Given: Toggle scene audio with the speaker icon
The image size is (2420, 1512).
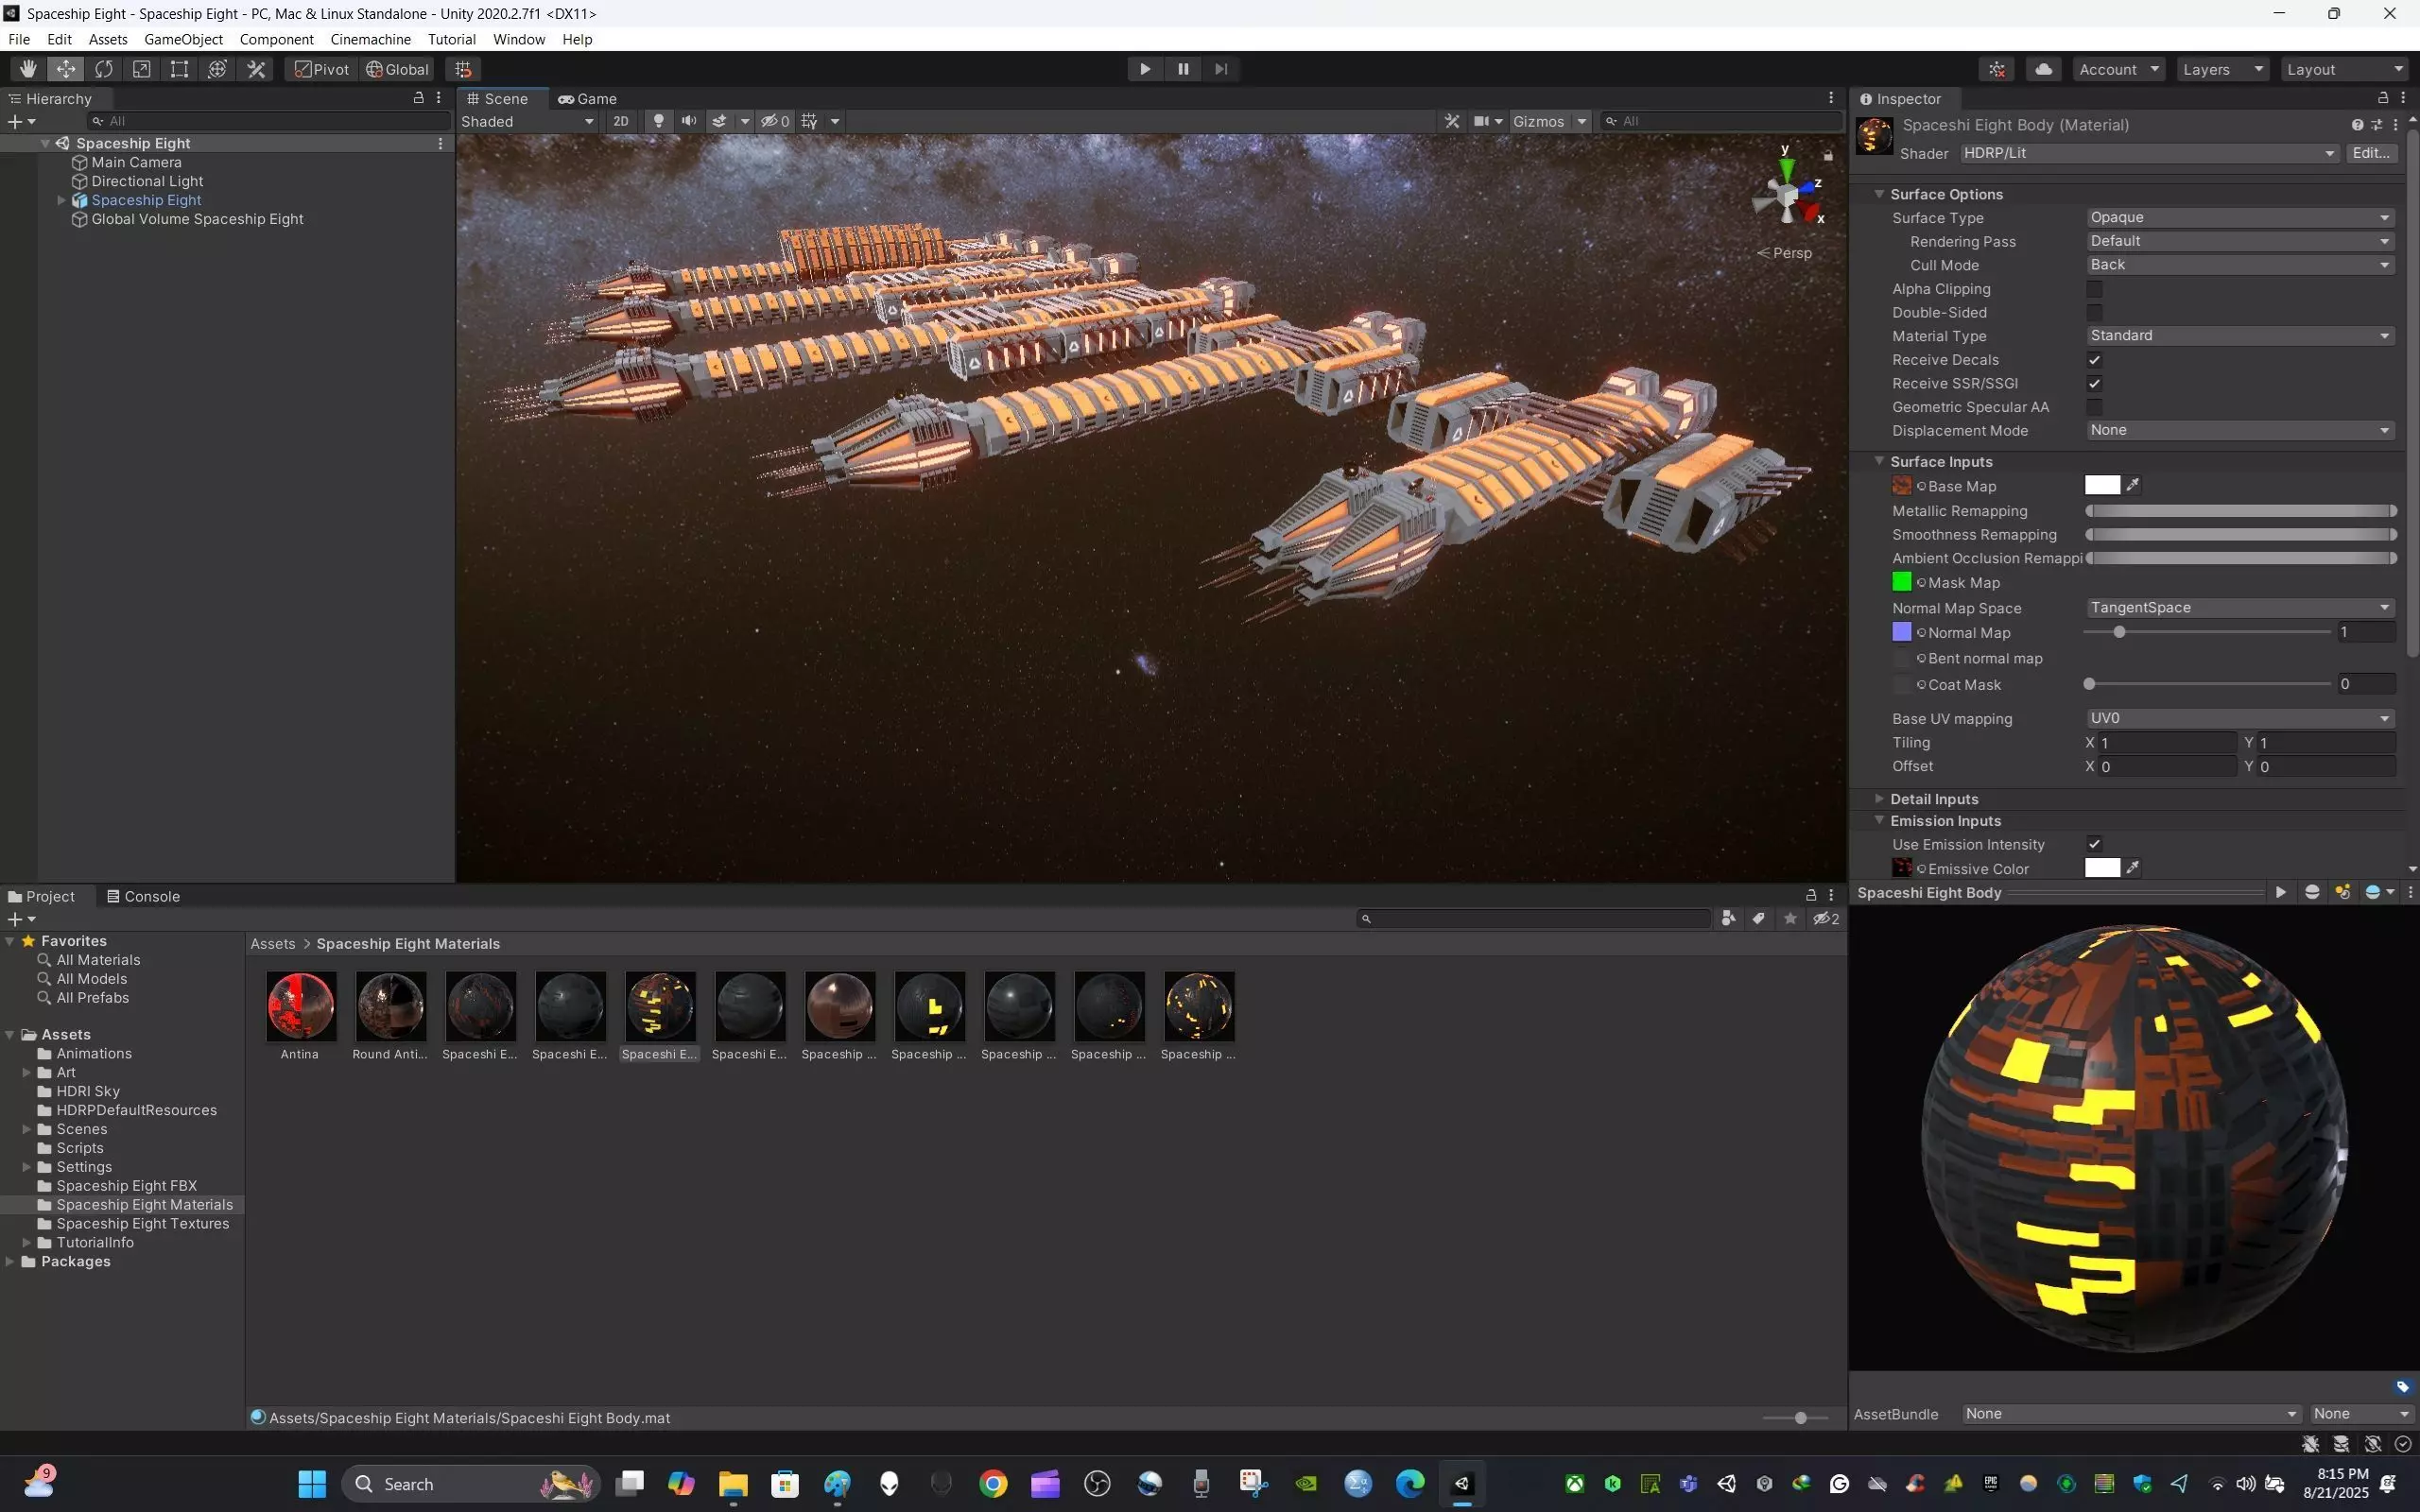Looking at the screenshot, I should [x=688, y=121].
